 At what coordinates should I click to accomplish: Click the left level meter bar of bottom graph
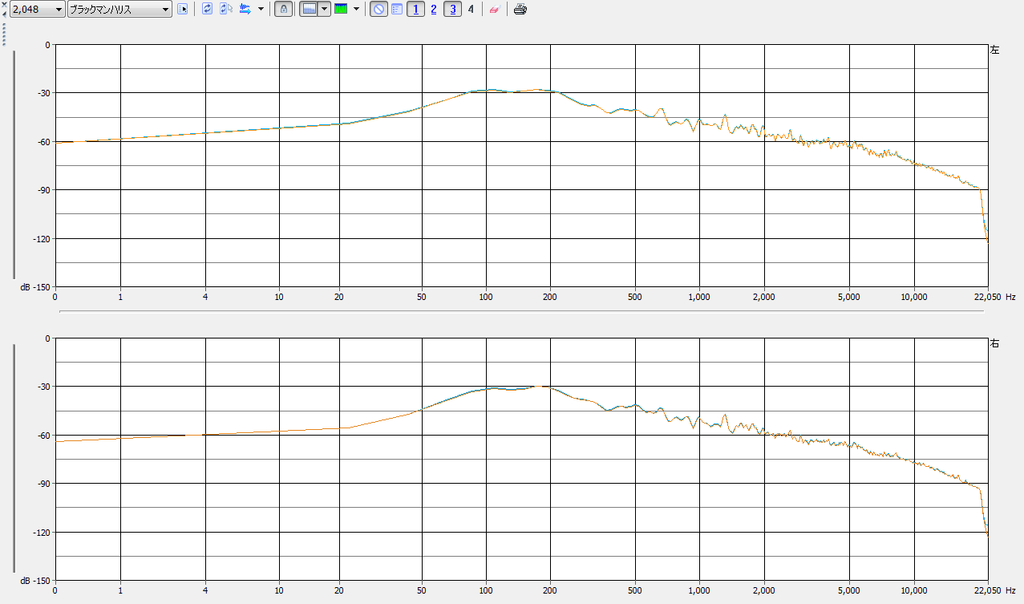pyautogui.click(x=14, y=458)
